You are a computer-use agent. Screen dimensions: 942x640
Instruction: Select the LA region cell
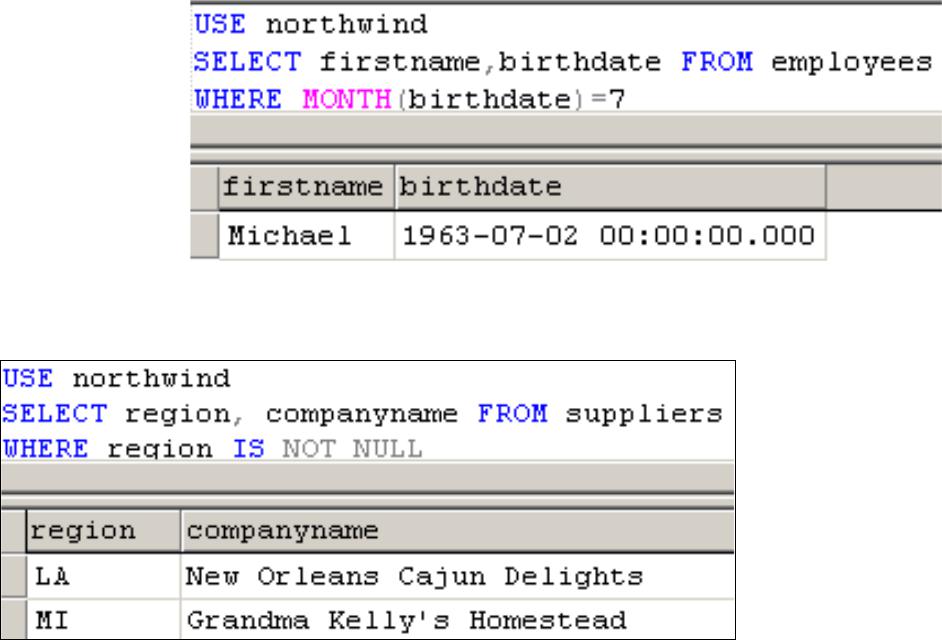coord(103,577)
